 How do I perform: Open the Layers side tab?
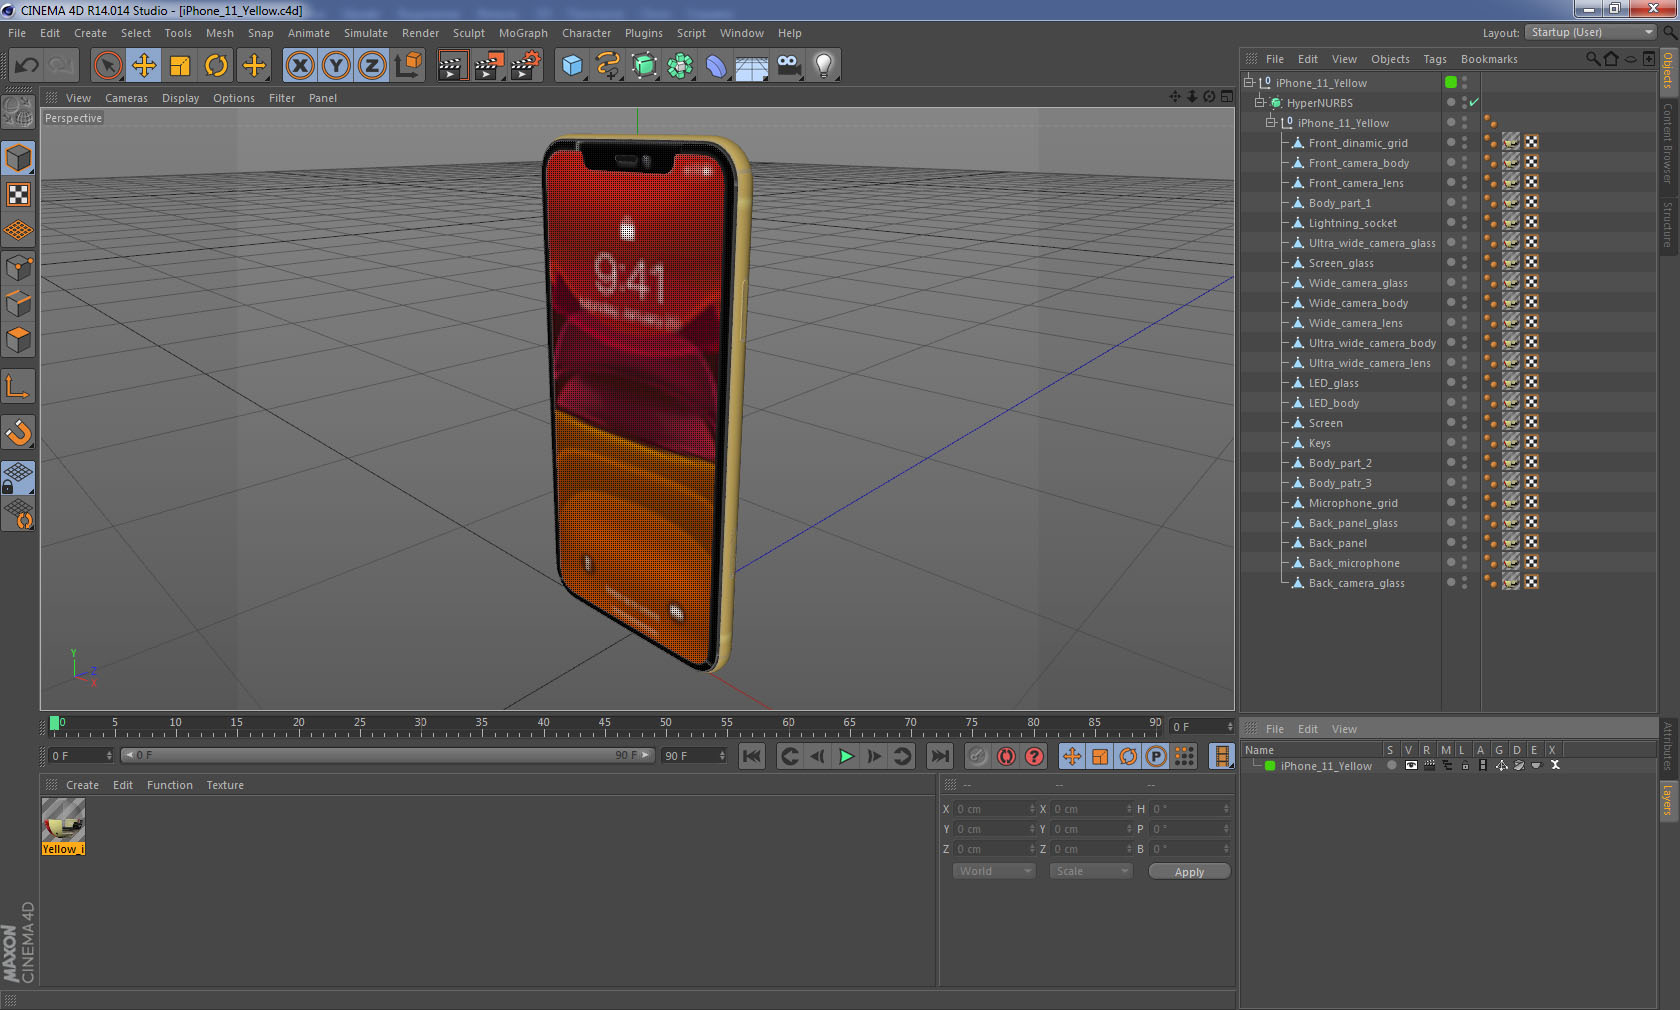1667,800
